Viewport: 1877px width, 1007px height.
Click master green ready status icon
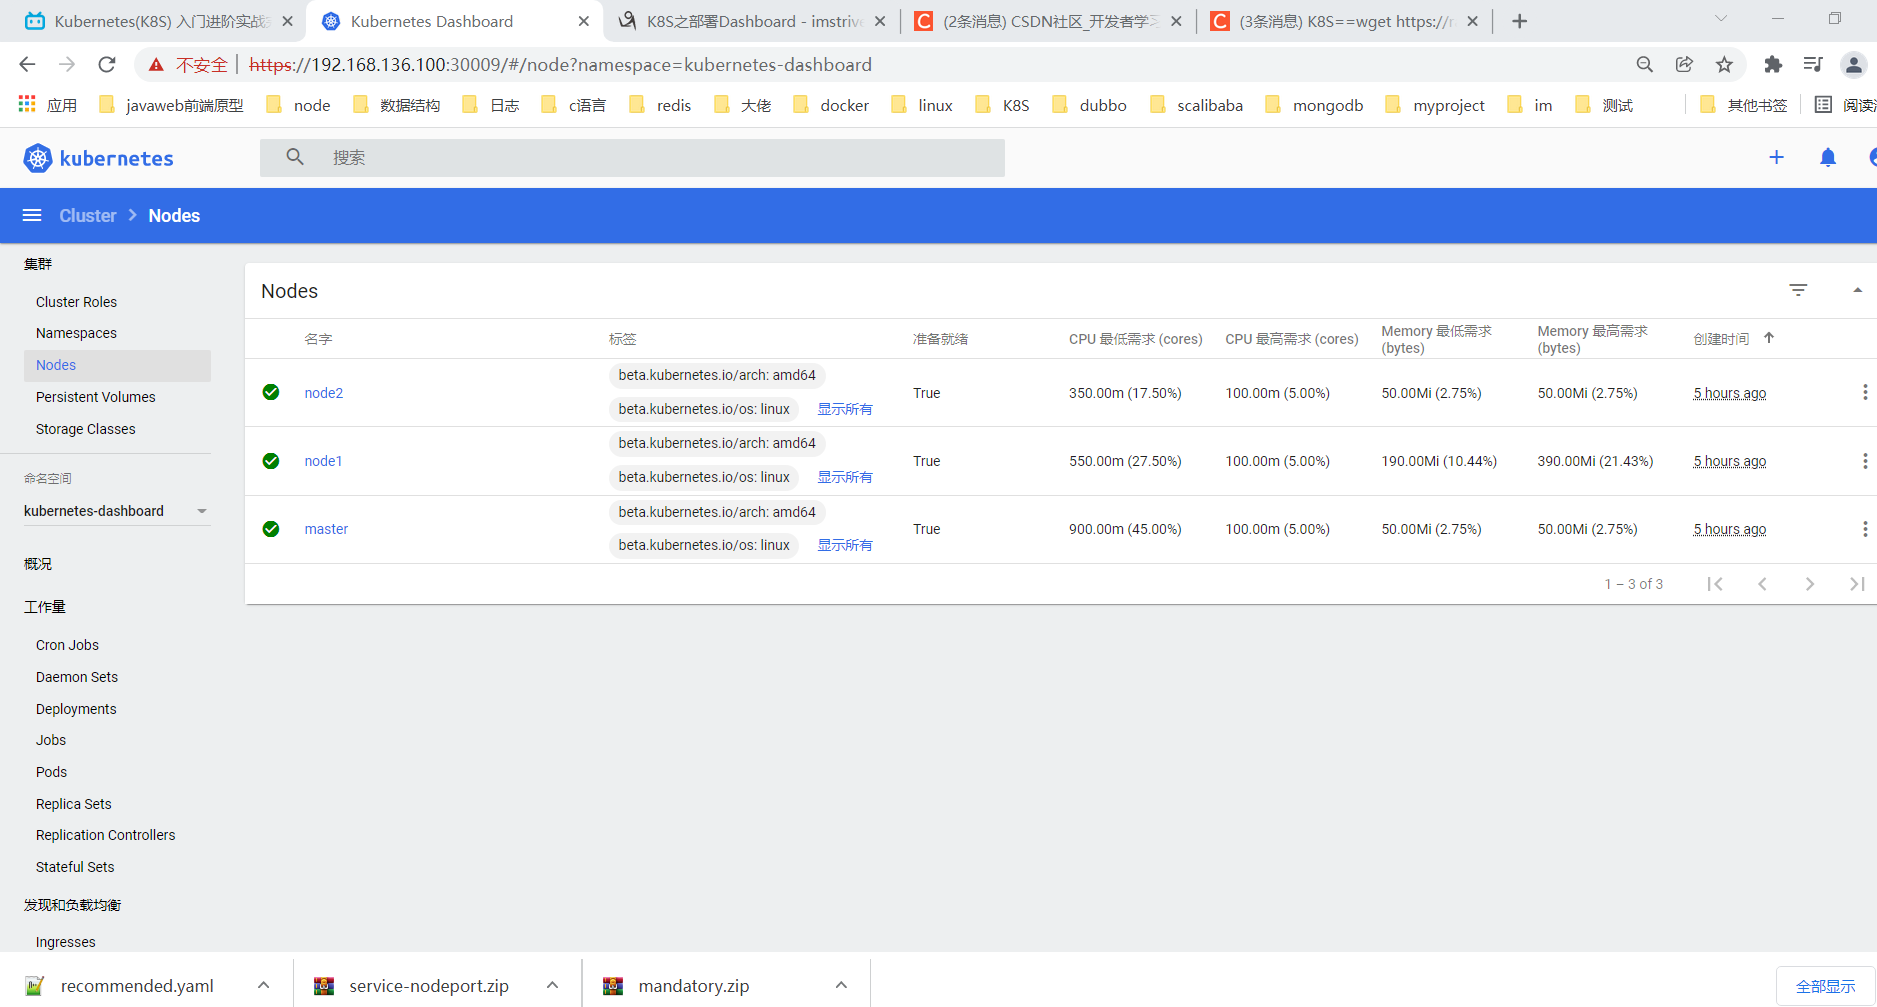[271, 529]
